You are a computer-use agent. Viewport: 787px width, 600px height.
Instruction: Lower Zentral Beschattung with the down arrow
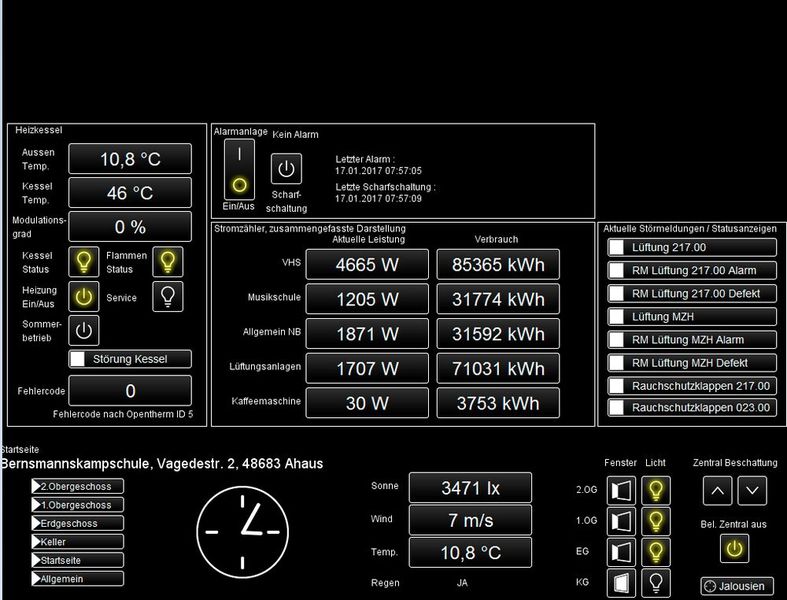[752, 491]
